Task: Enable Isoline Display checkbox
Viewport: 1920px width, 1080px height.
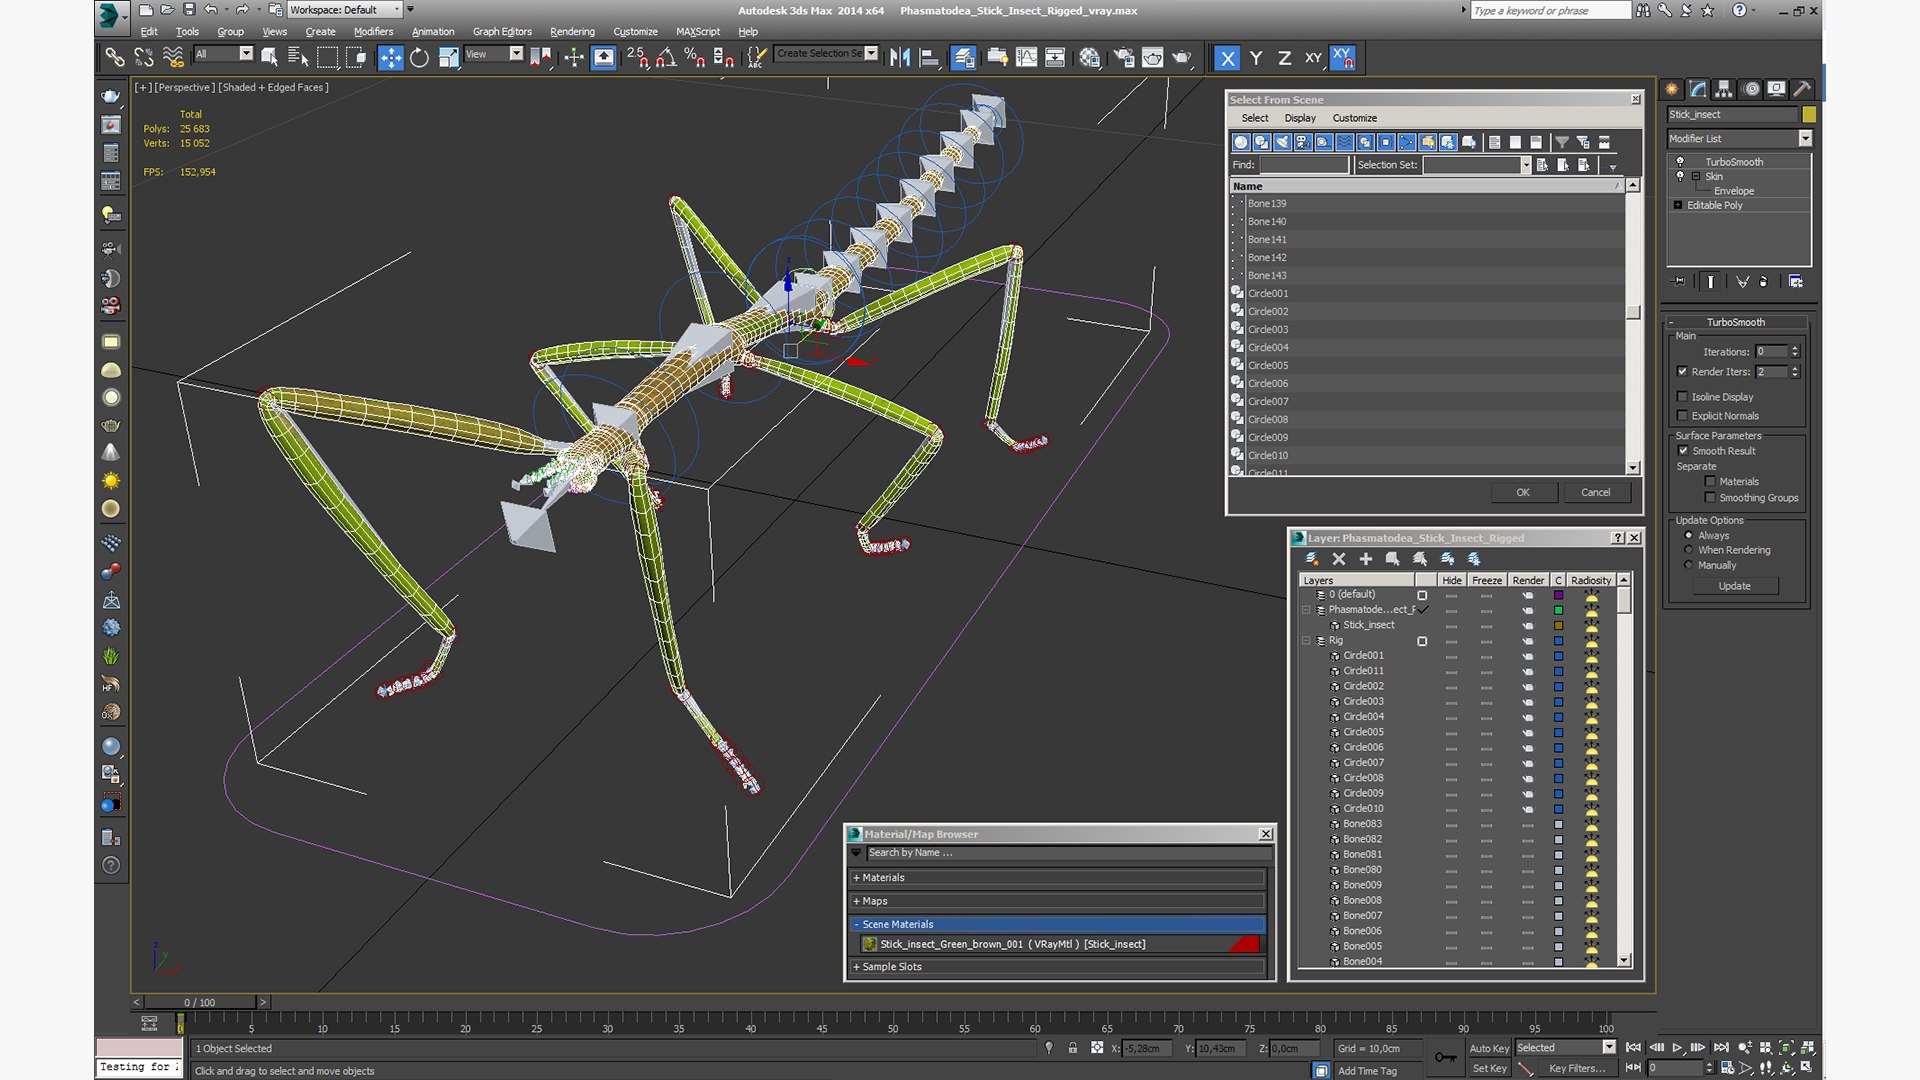Action: 1682,397
